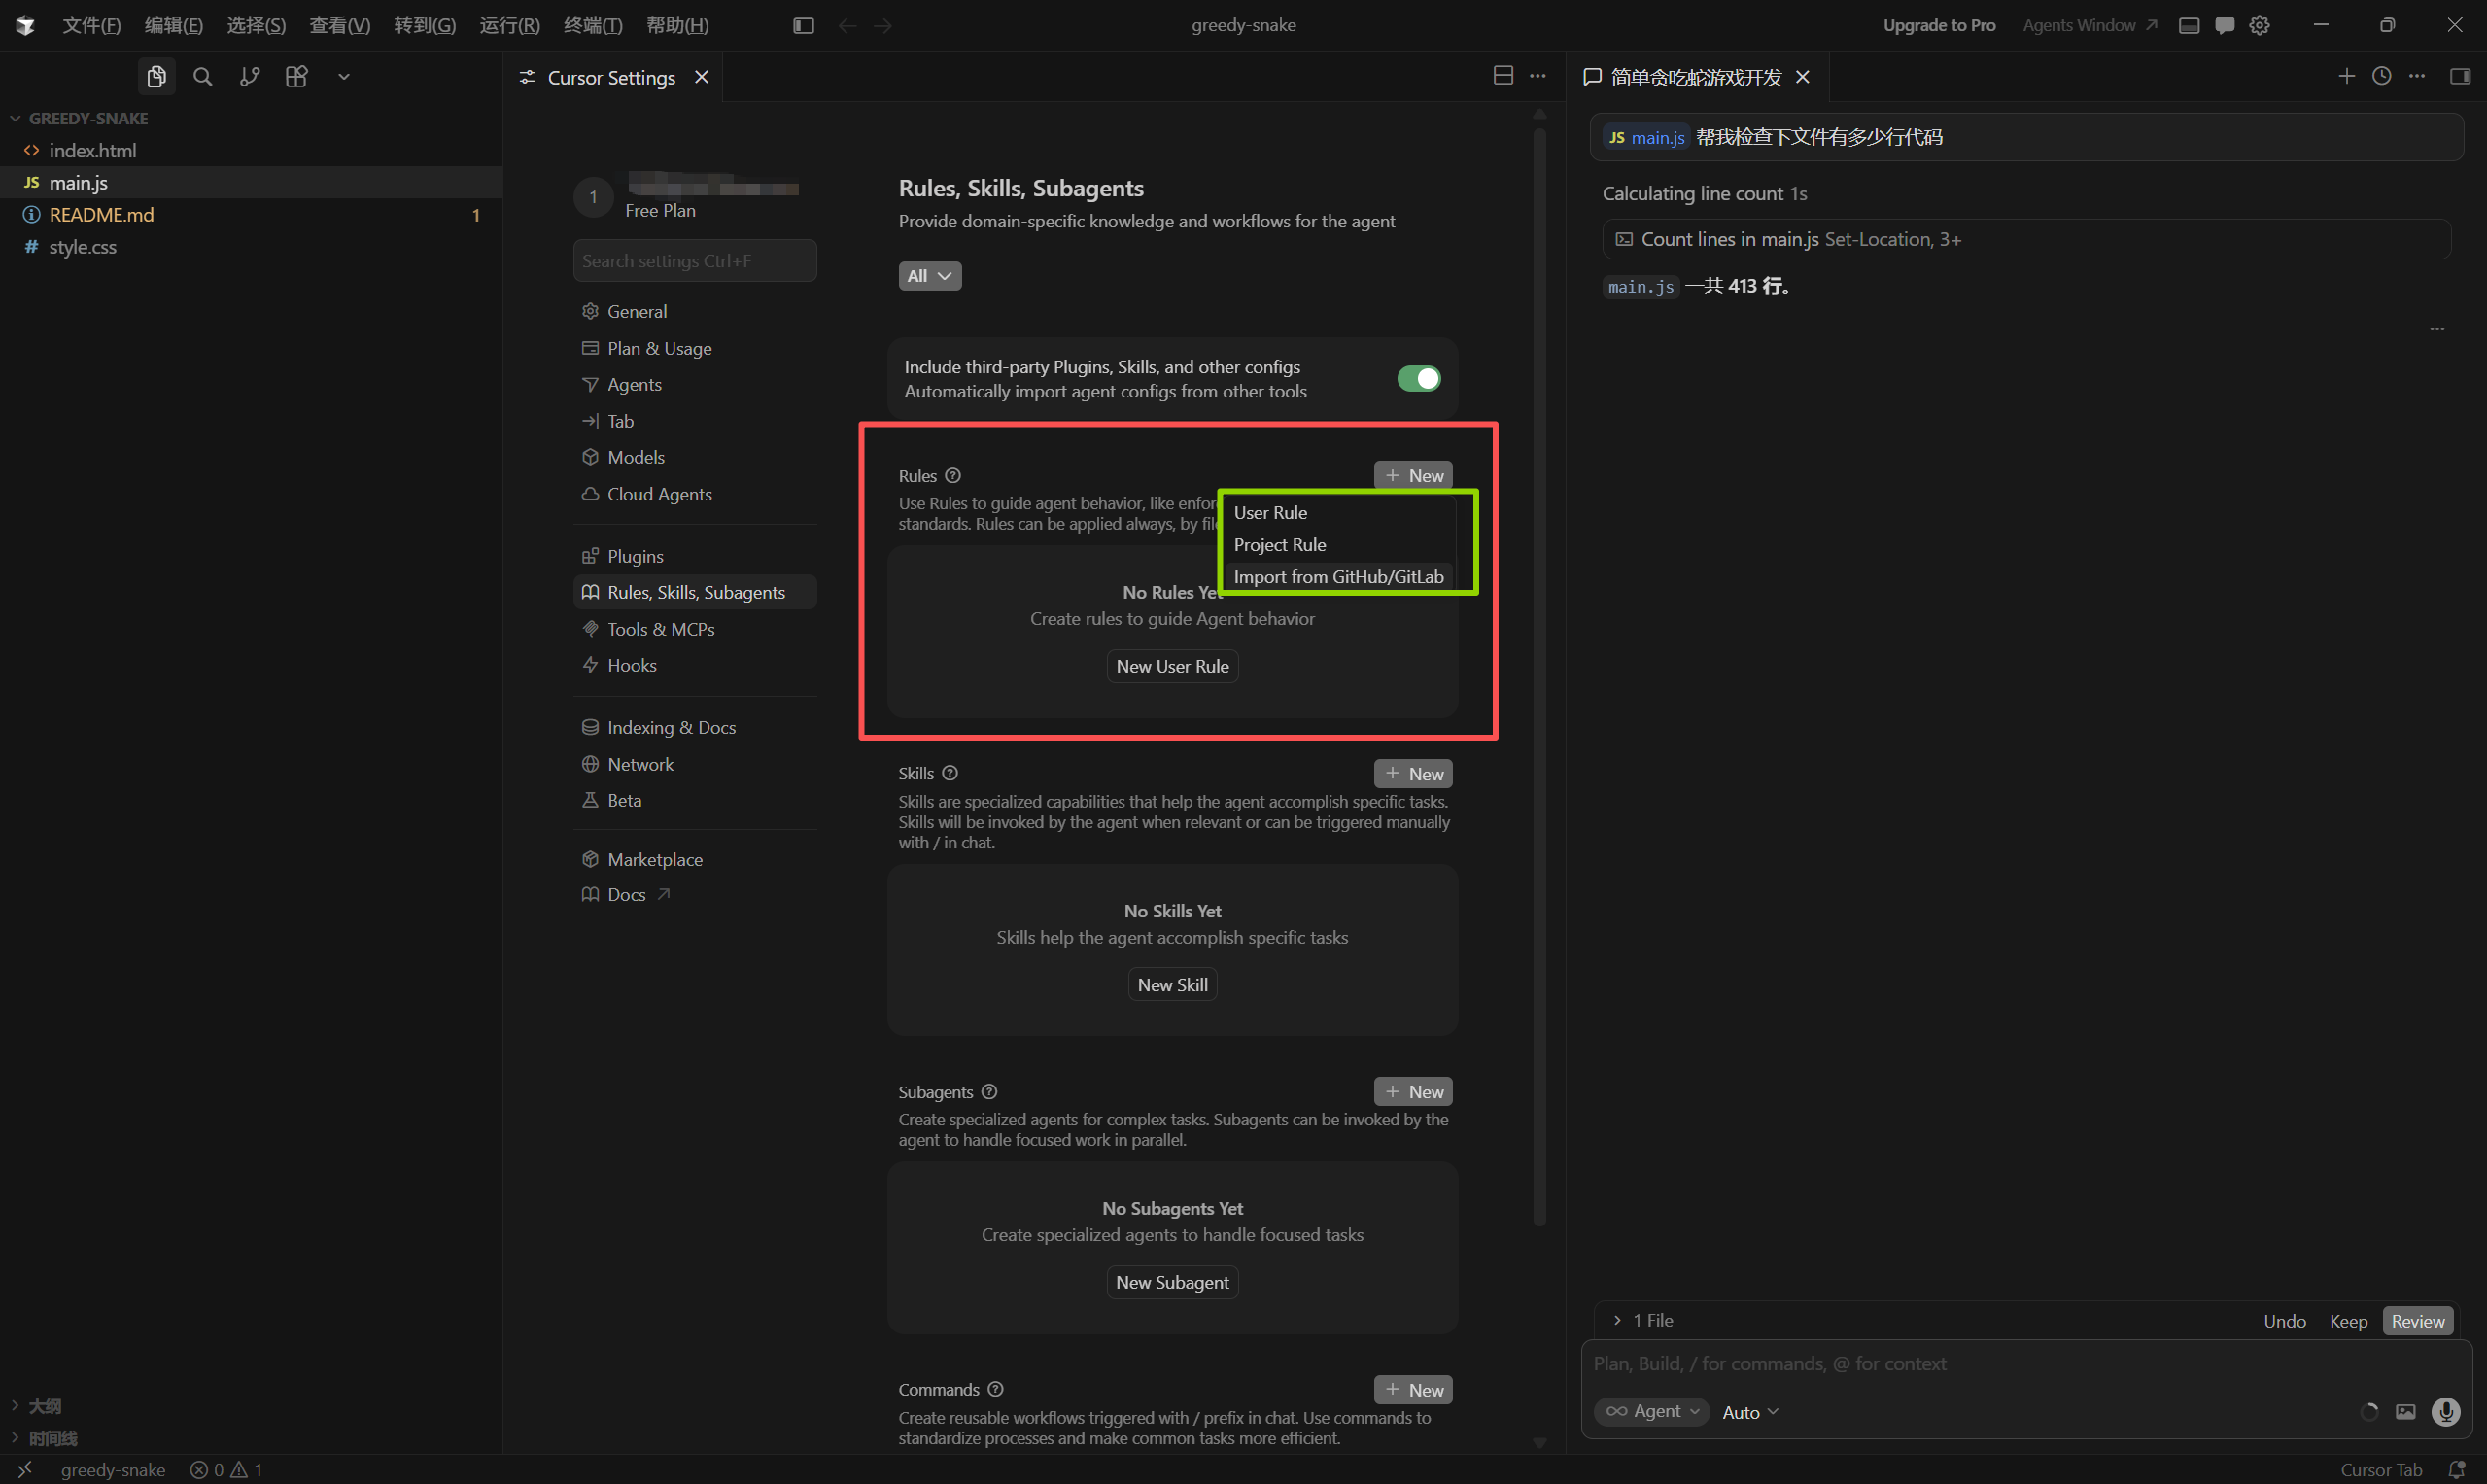Close the Cursor Settings tab

point(702,77)
